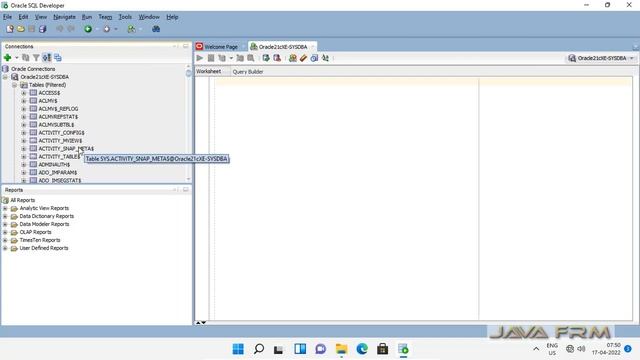This screenshot has height=360, width=640.
Task: Click the Run Statement play icon
Action: point(200,58)
